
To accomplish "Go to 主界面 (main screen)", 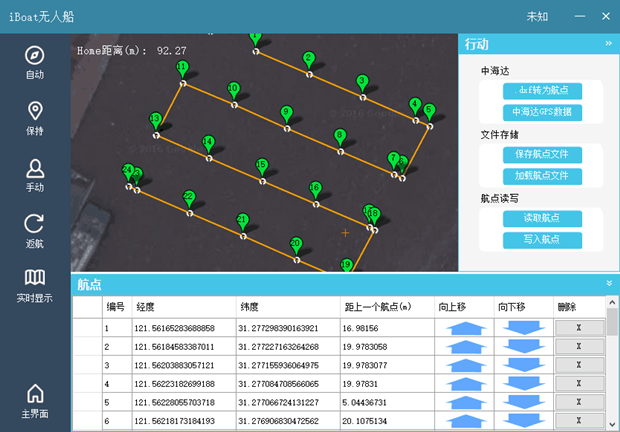I will tap(35, 400).
